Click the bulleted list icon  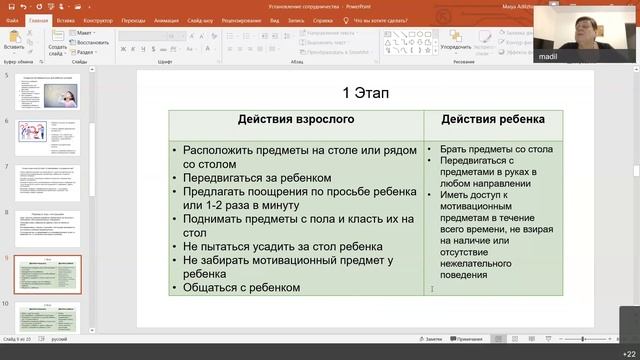(231, 36)
